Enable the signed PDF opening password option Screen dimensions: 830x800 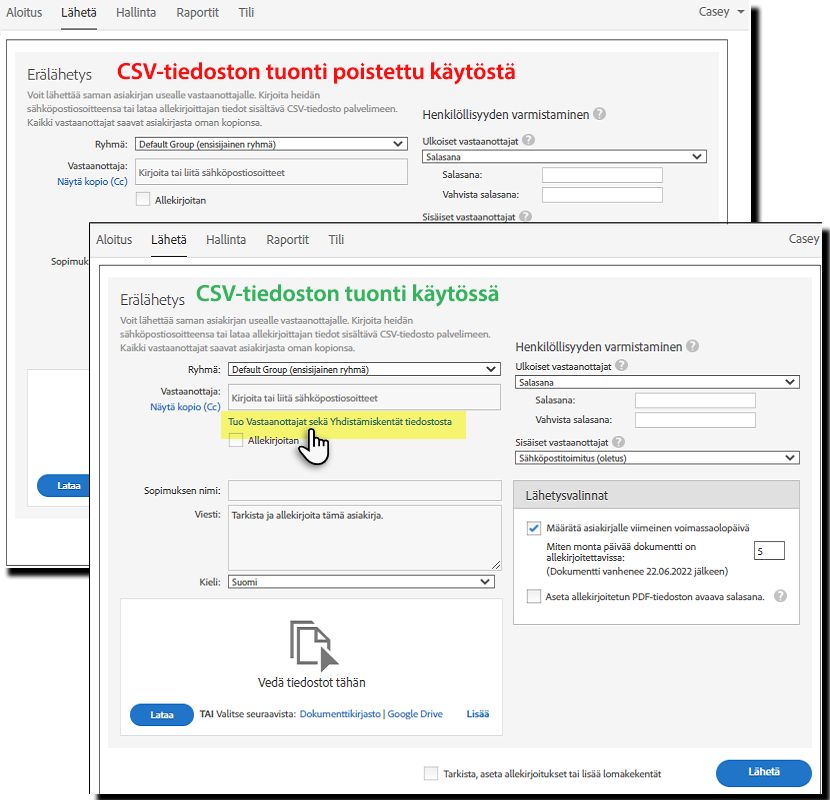point(534,595)
